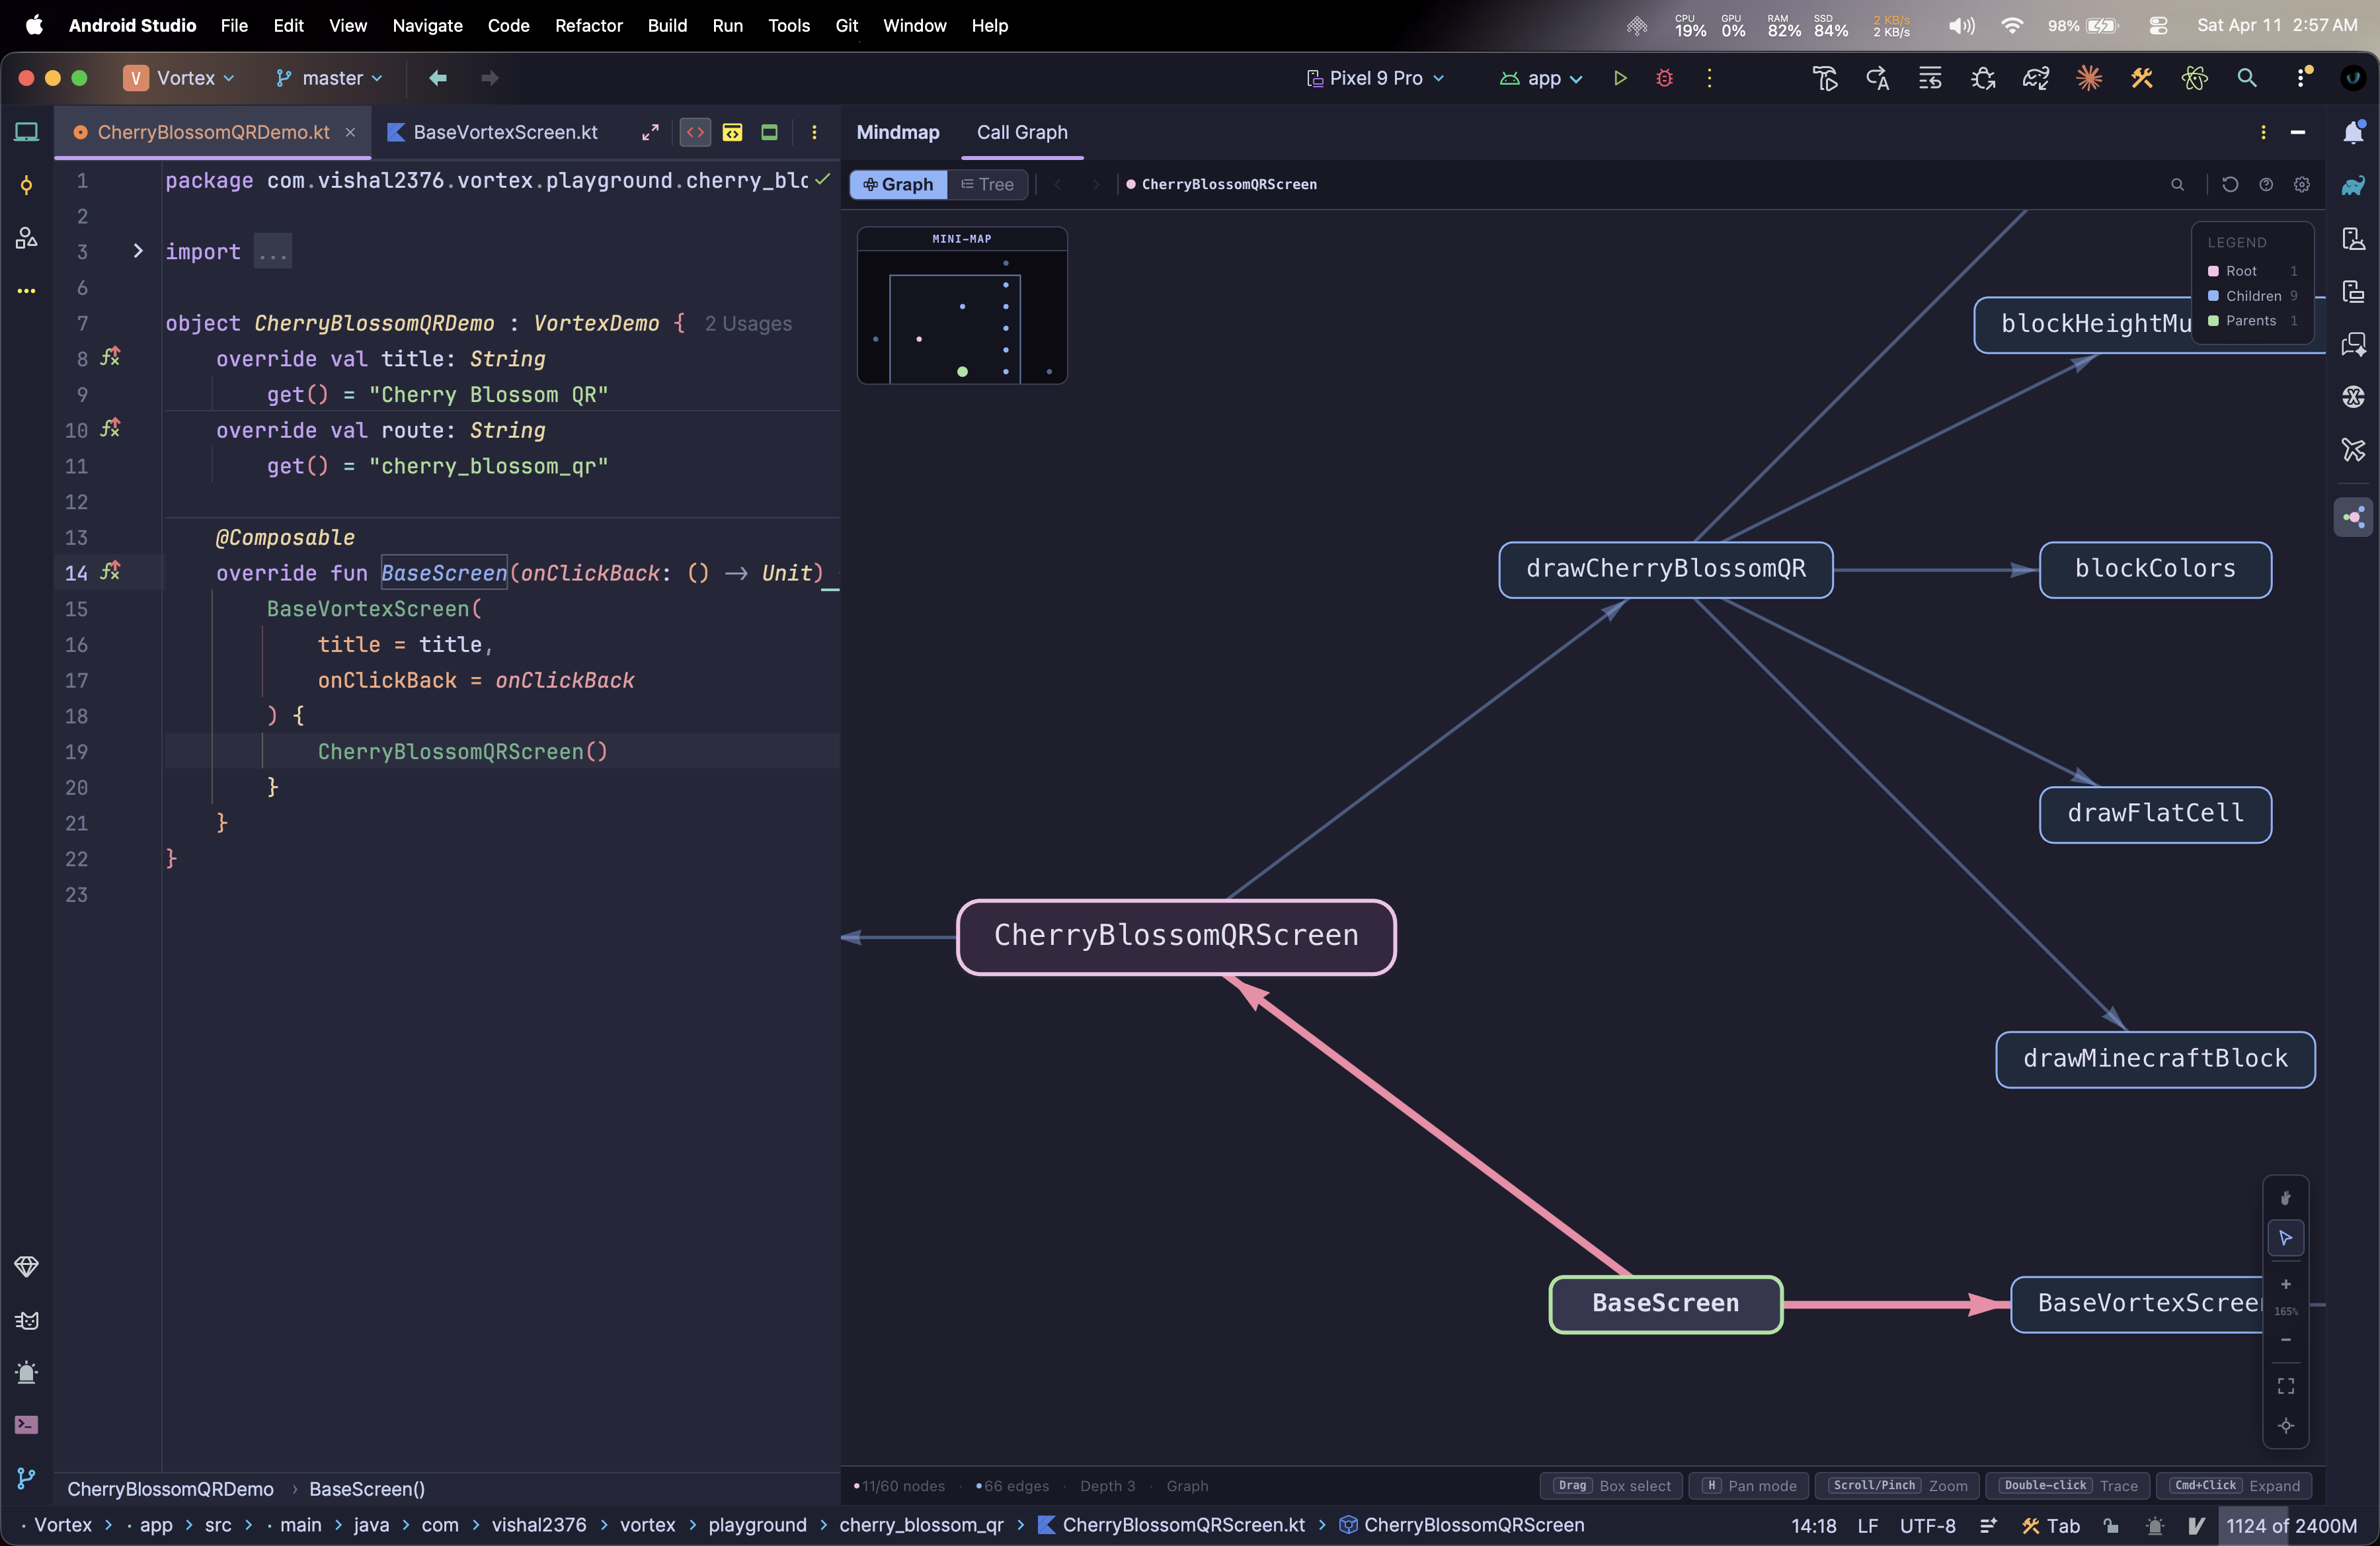The image size is (2380, 1546).
Task: Open the Refactor menu
Action: [x=588, y=25]
